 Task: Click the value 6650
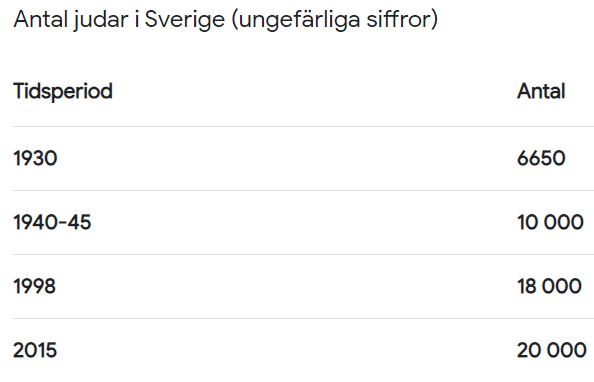coord(541,158)
